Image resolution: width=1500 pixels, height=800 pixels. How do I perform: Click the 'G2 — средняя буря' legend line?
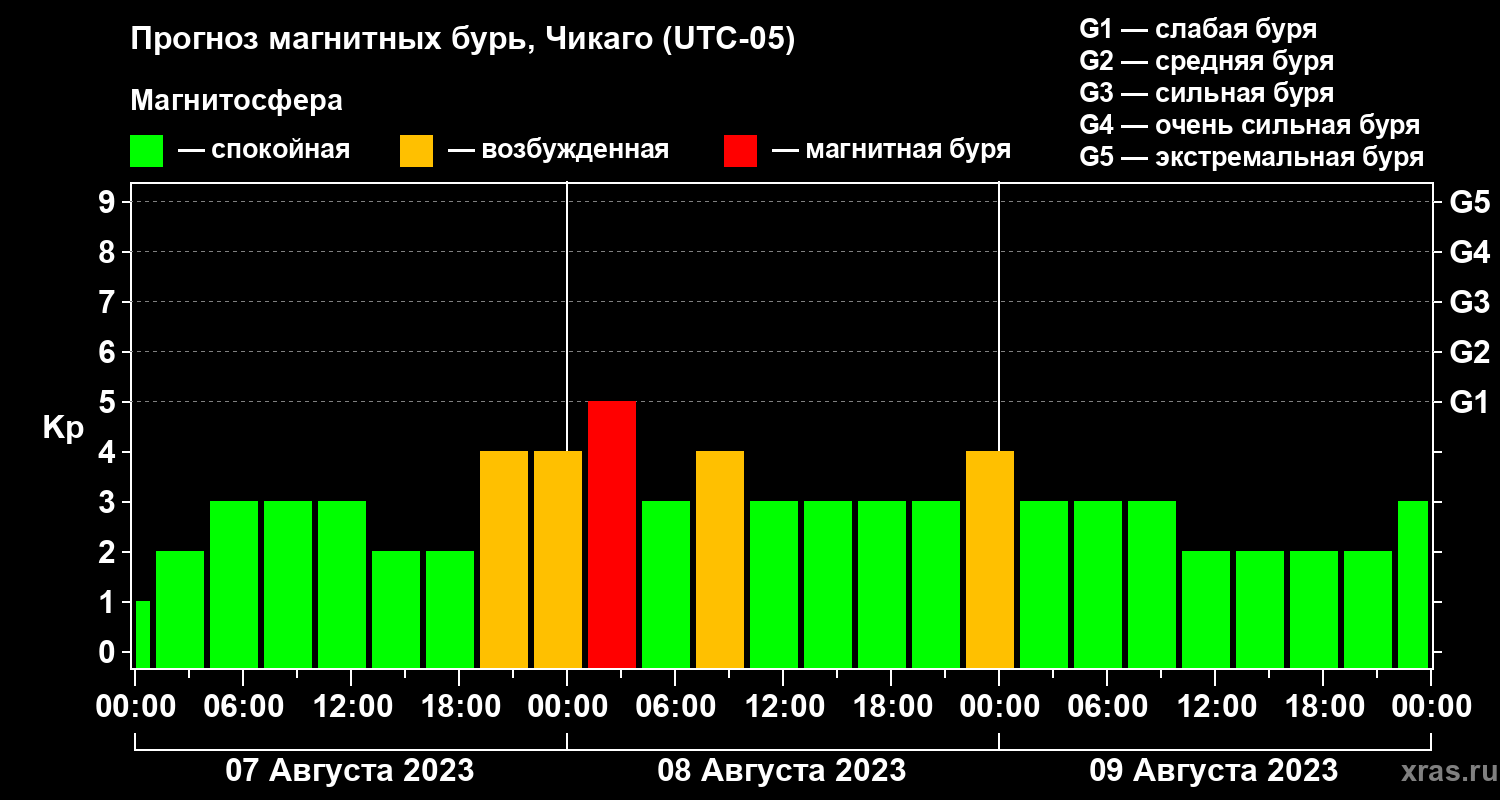pos(1206,61)
